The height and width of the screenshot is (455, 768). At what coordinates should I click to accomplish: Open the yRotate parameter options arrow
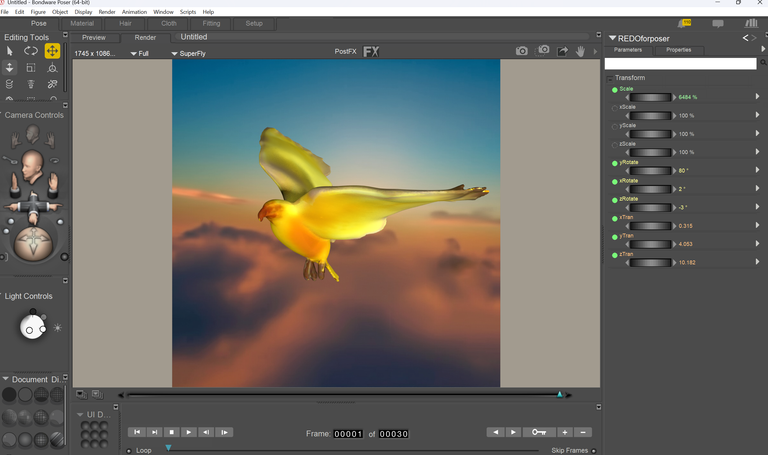pos(757,170)
